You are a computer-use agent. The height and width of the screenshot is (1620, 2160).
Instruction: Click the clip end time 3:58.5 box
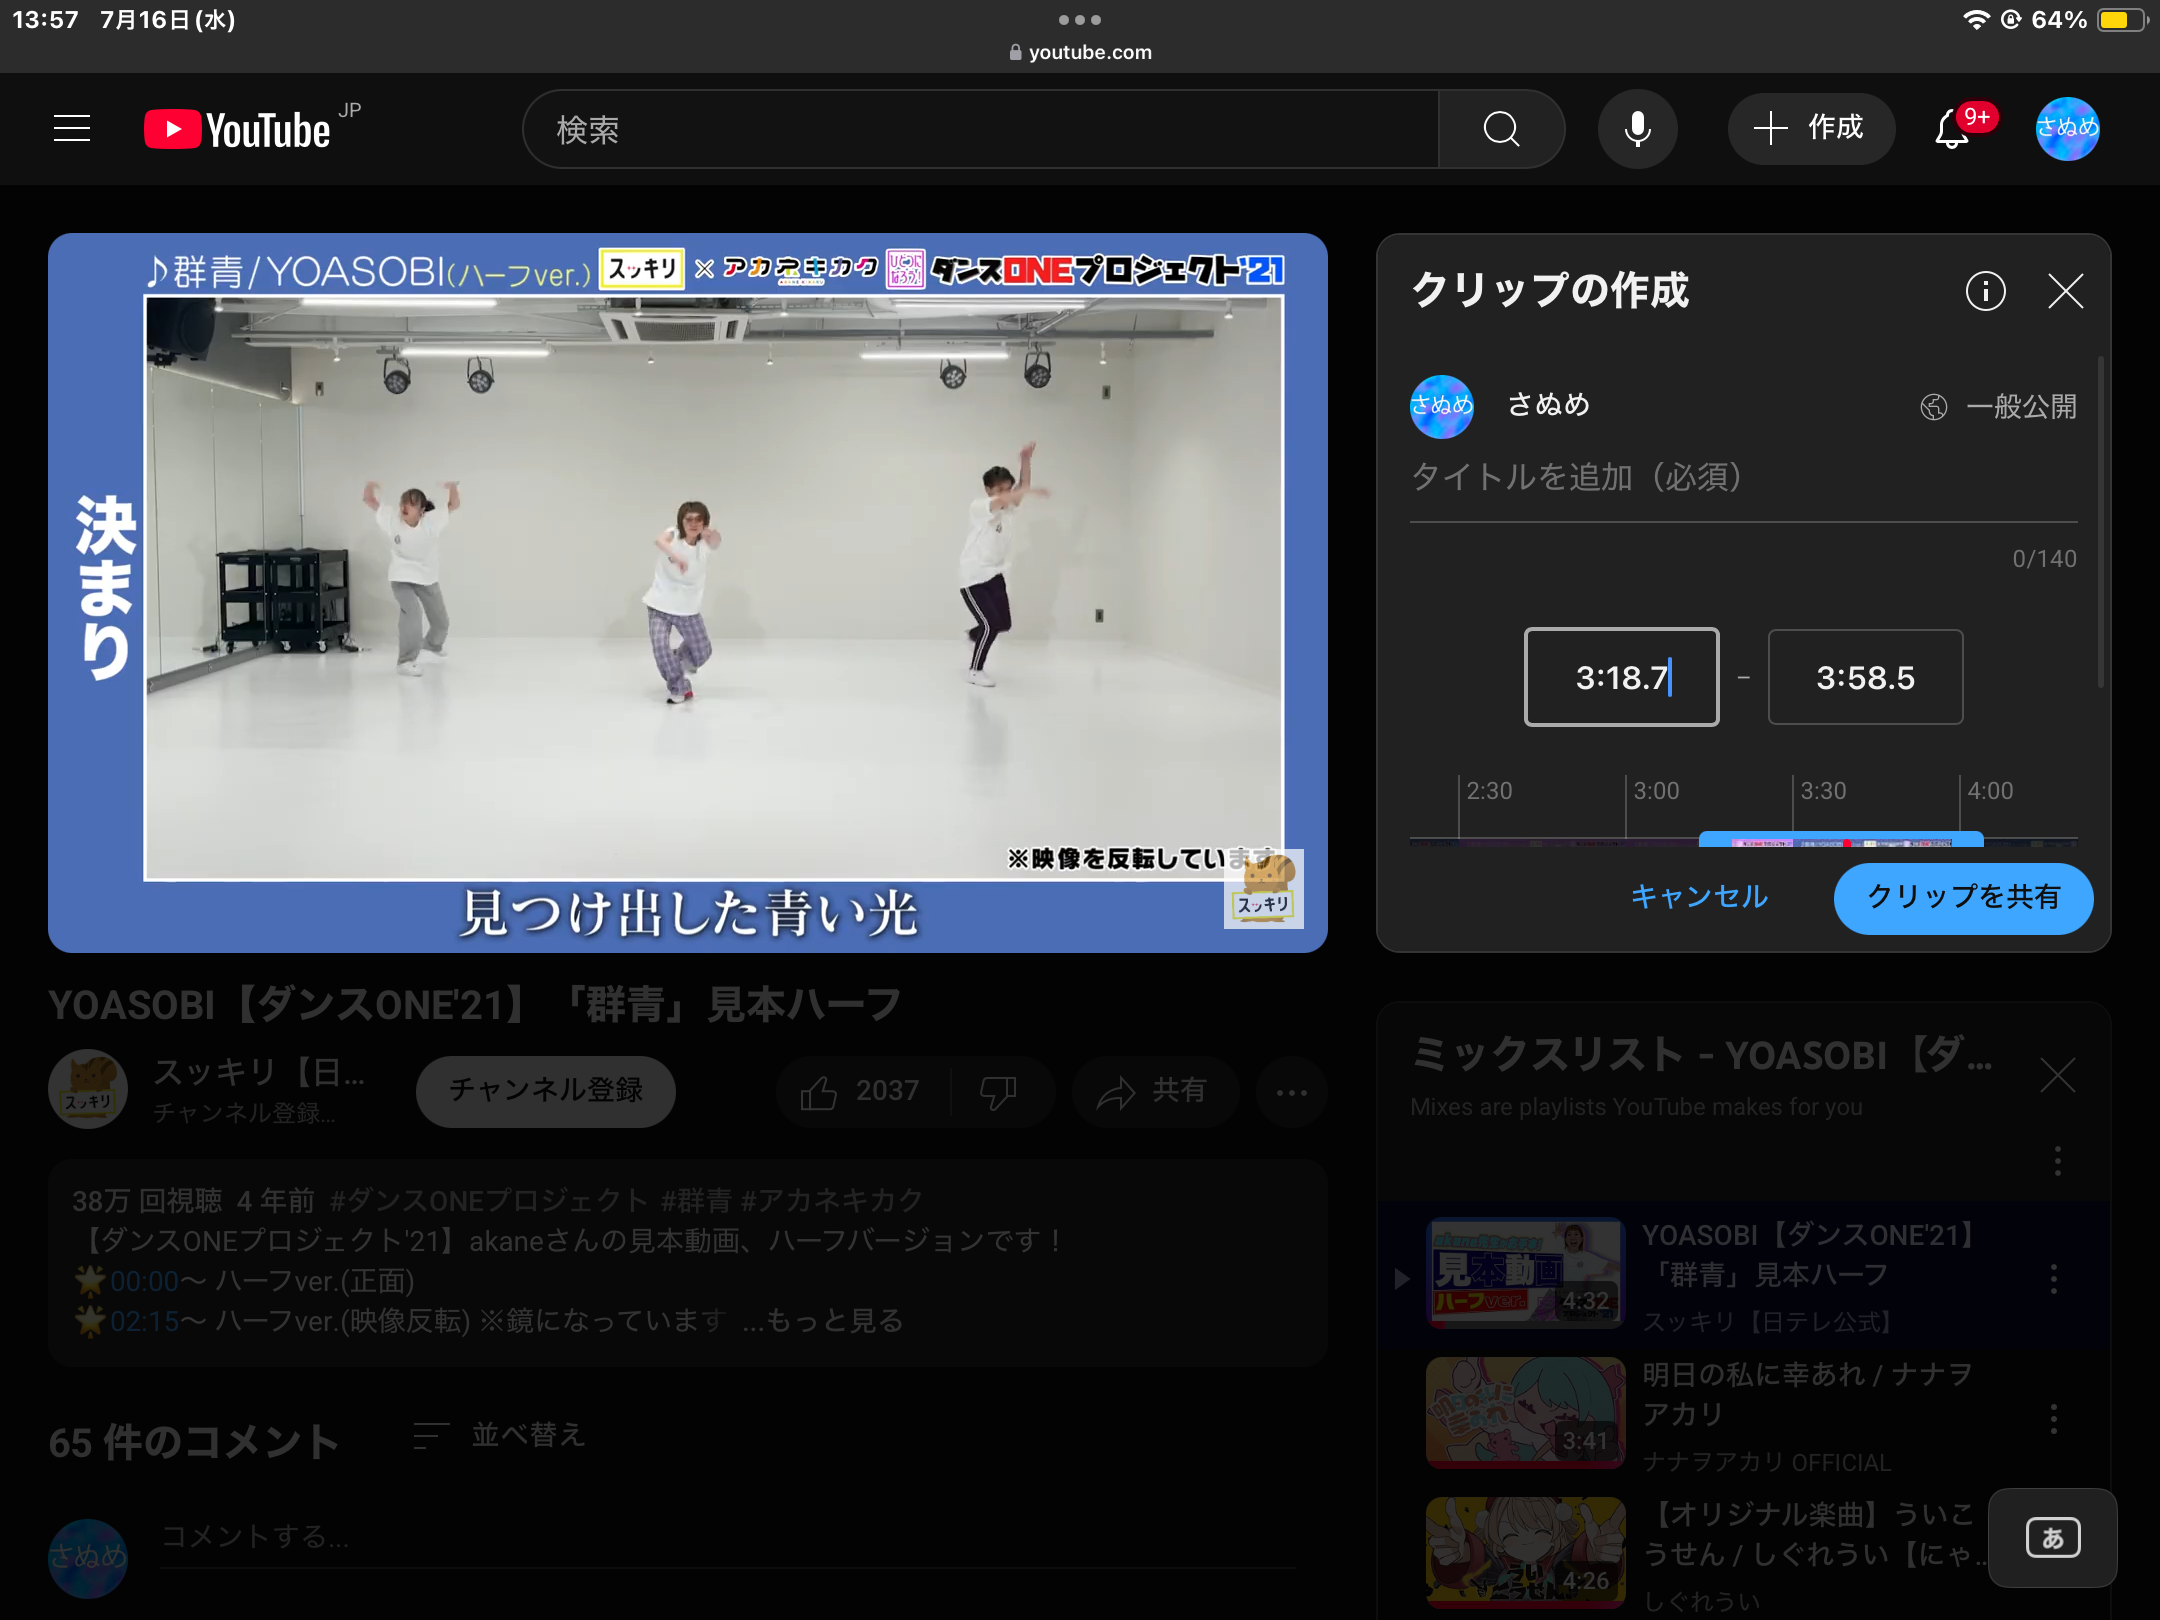pos(1865,678)
